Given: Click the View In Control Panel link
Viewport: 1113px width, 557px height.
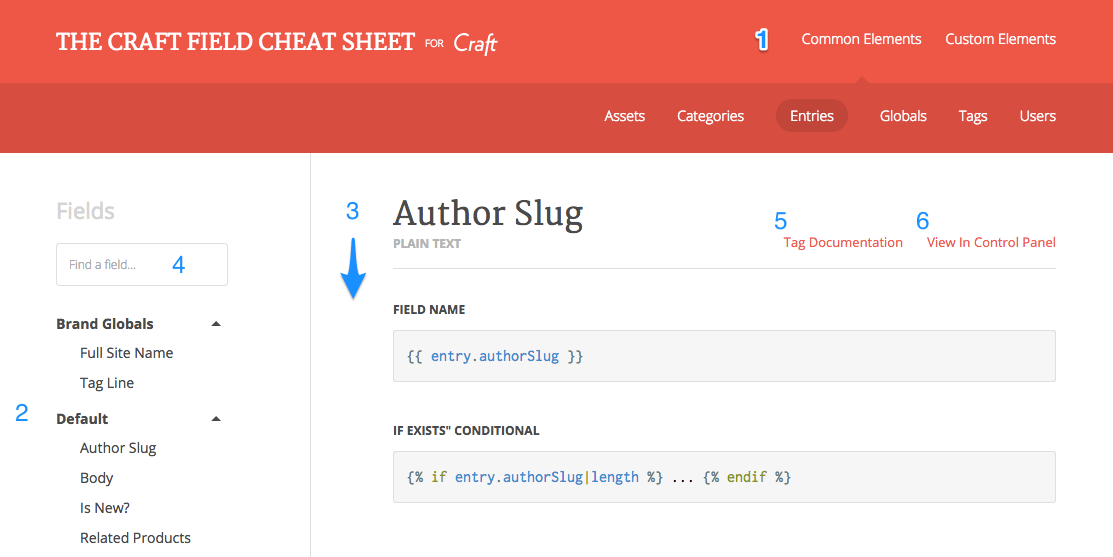Looking at the screenshot, I should (x=990, y=242).
